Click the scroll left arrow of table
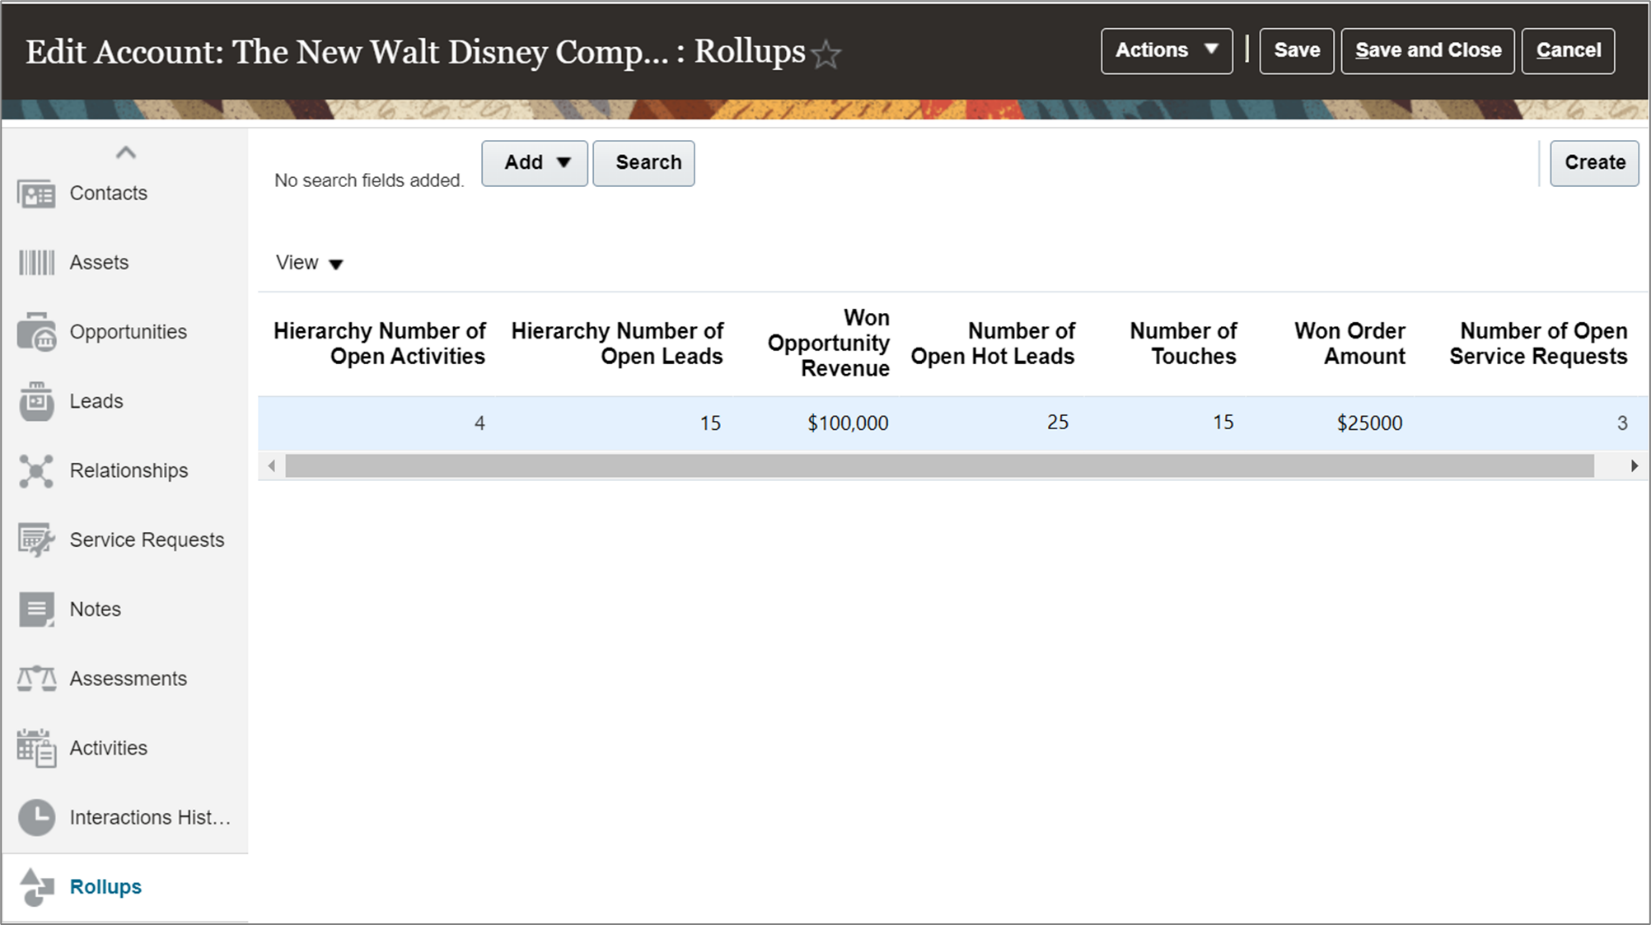1651x925 pixels. [x=271, y=466]
